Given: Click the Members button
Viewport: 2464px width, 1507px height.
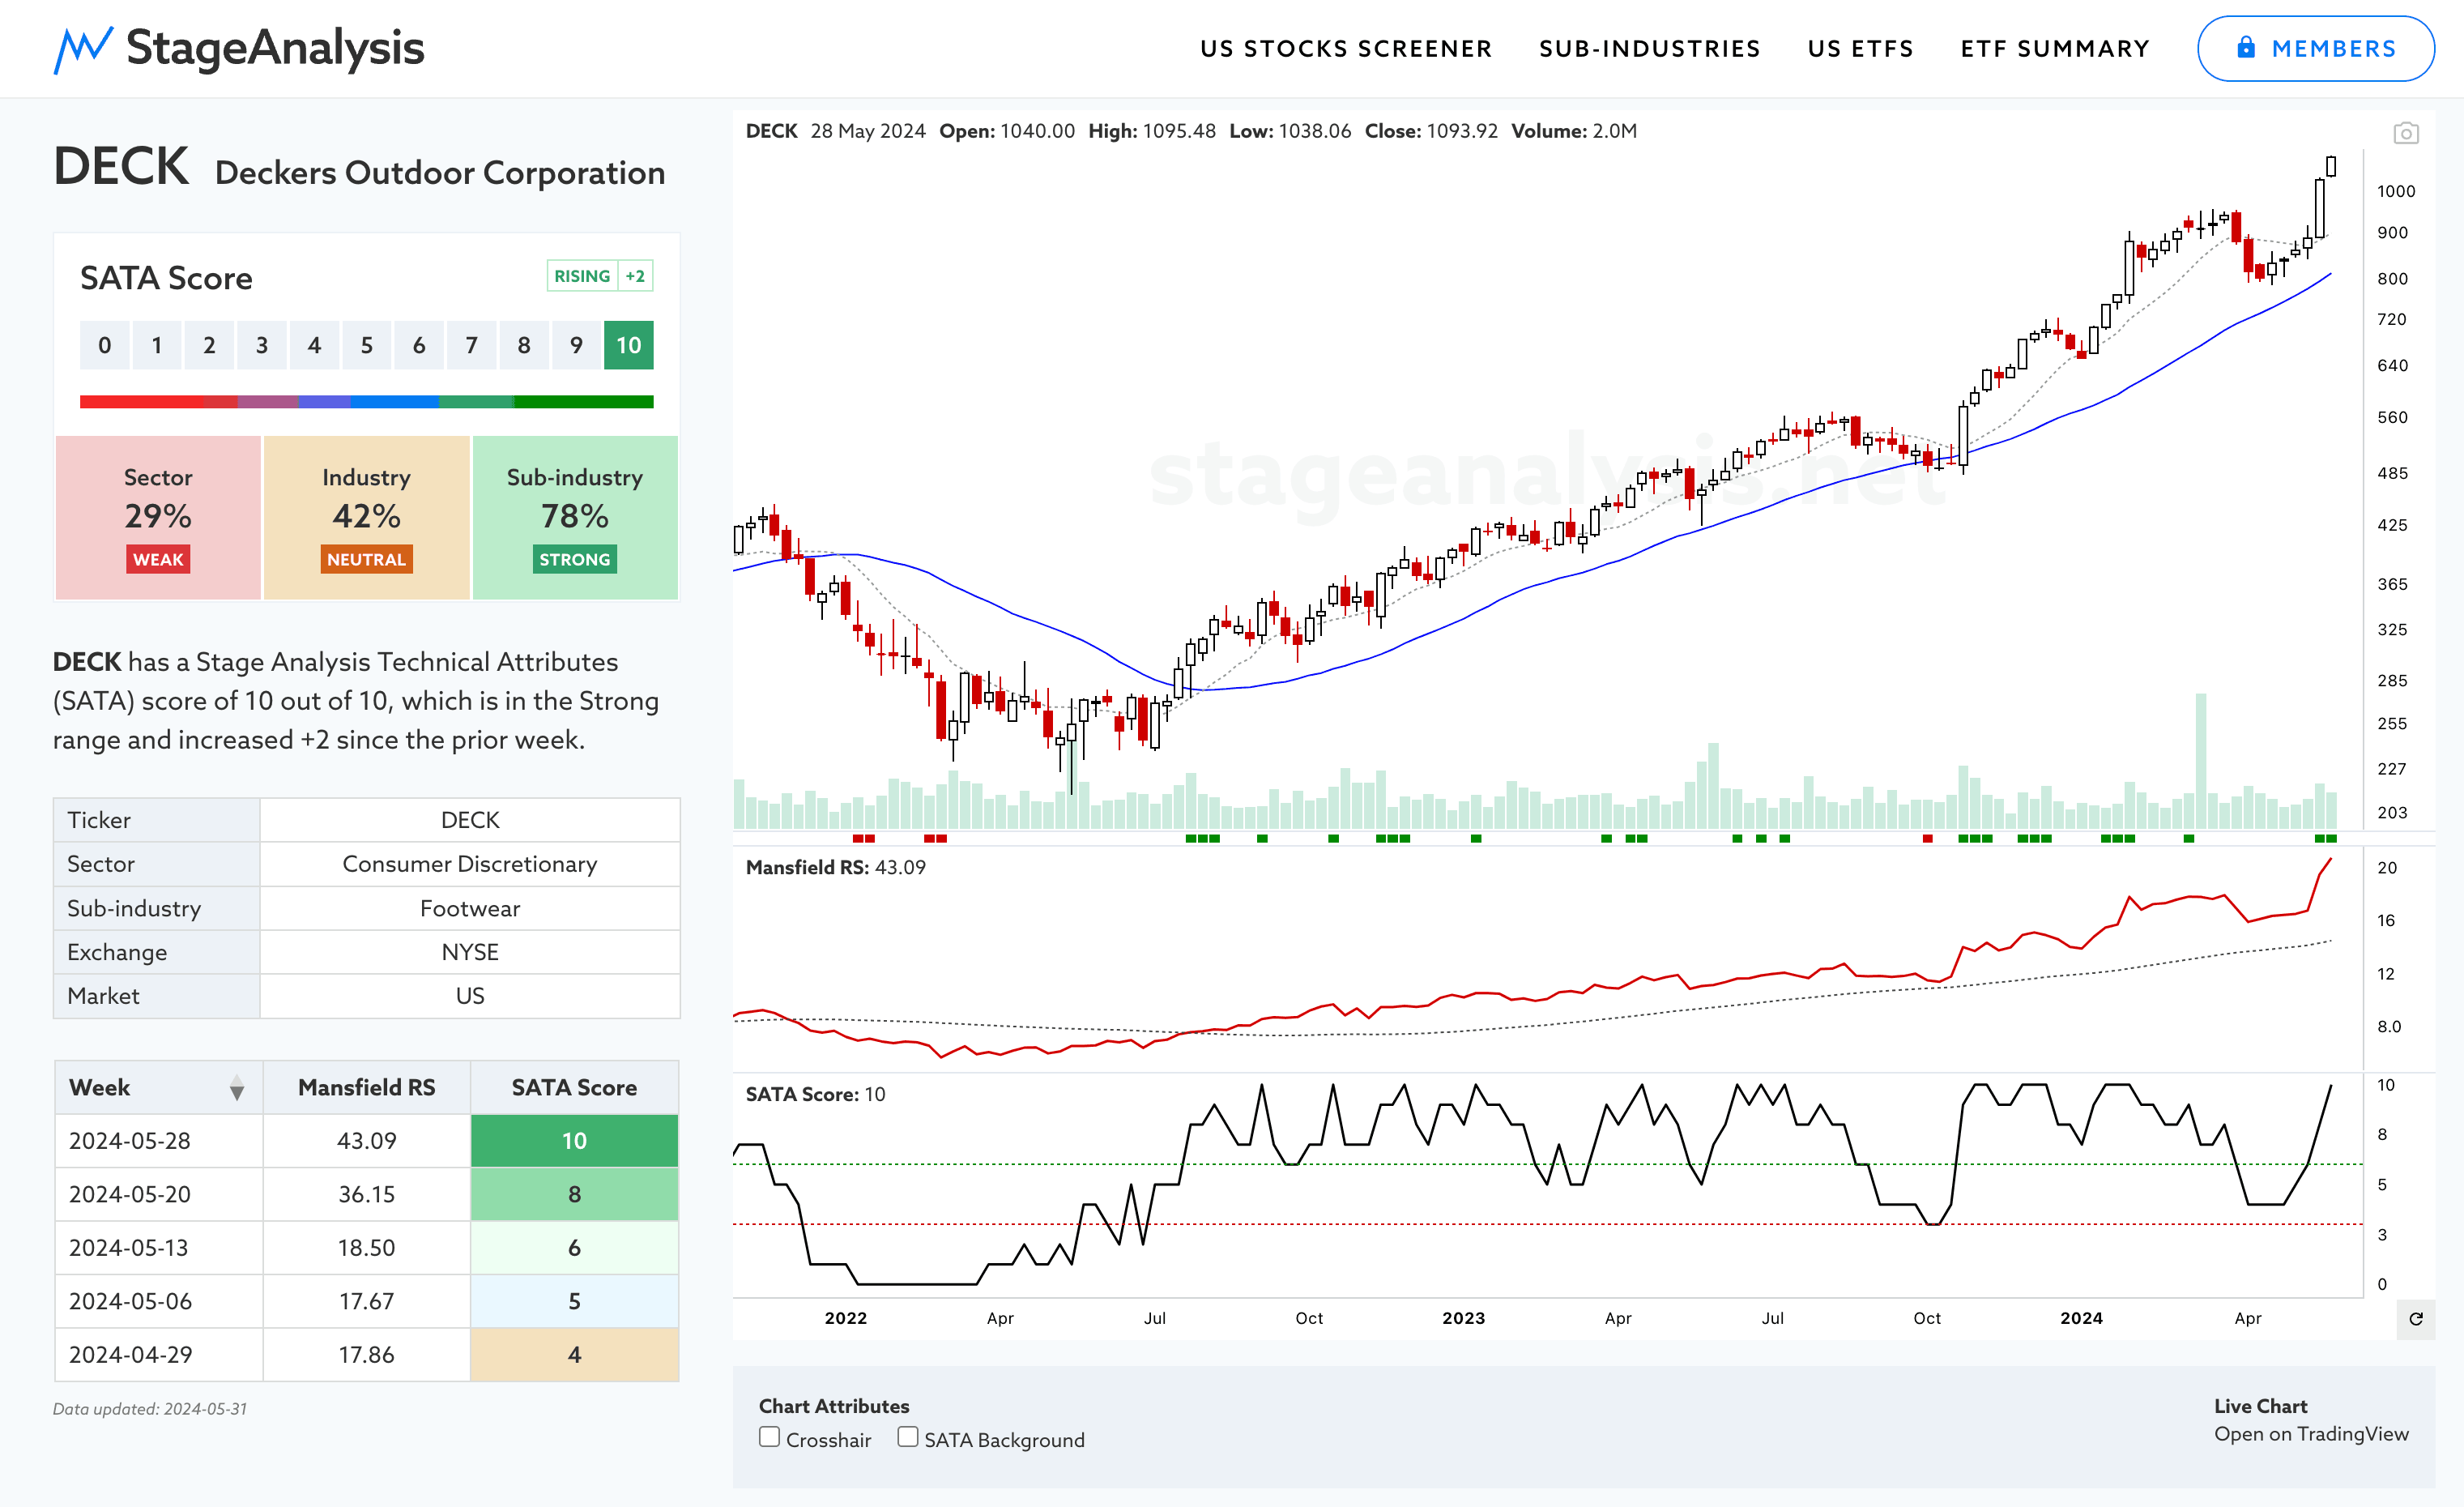Looking at the screenshot, I should pyautogui.click(x=2315, y=48).
